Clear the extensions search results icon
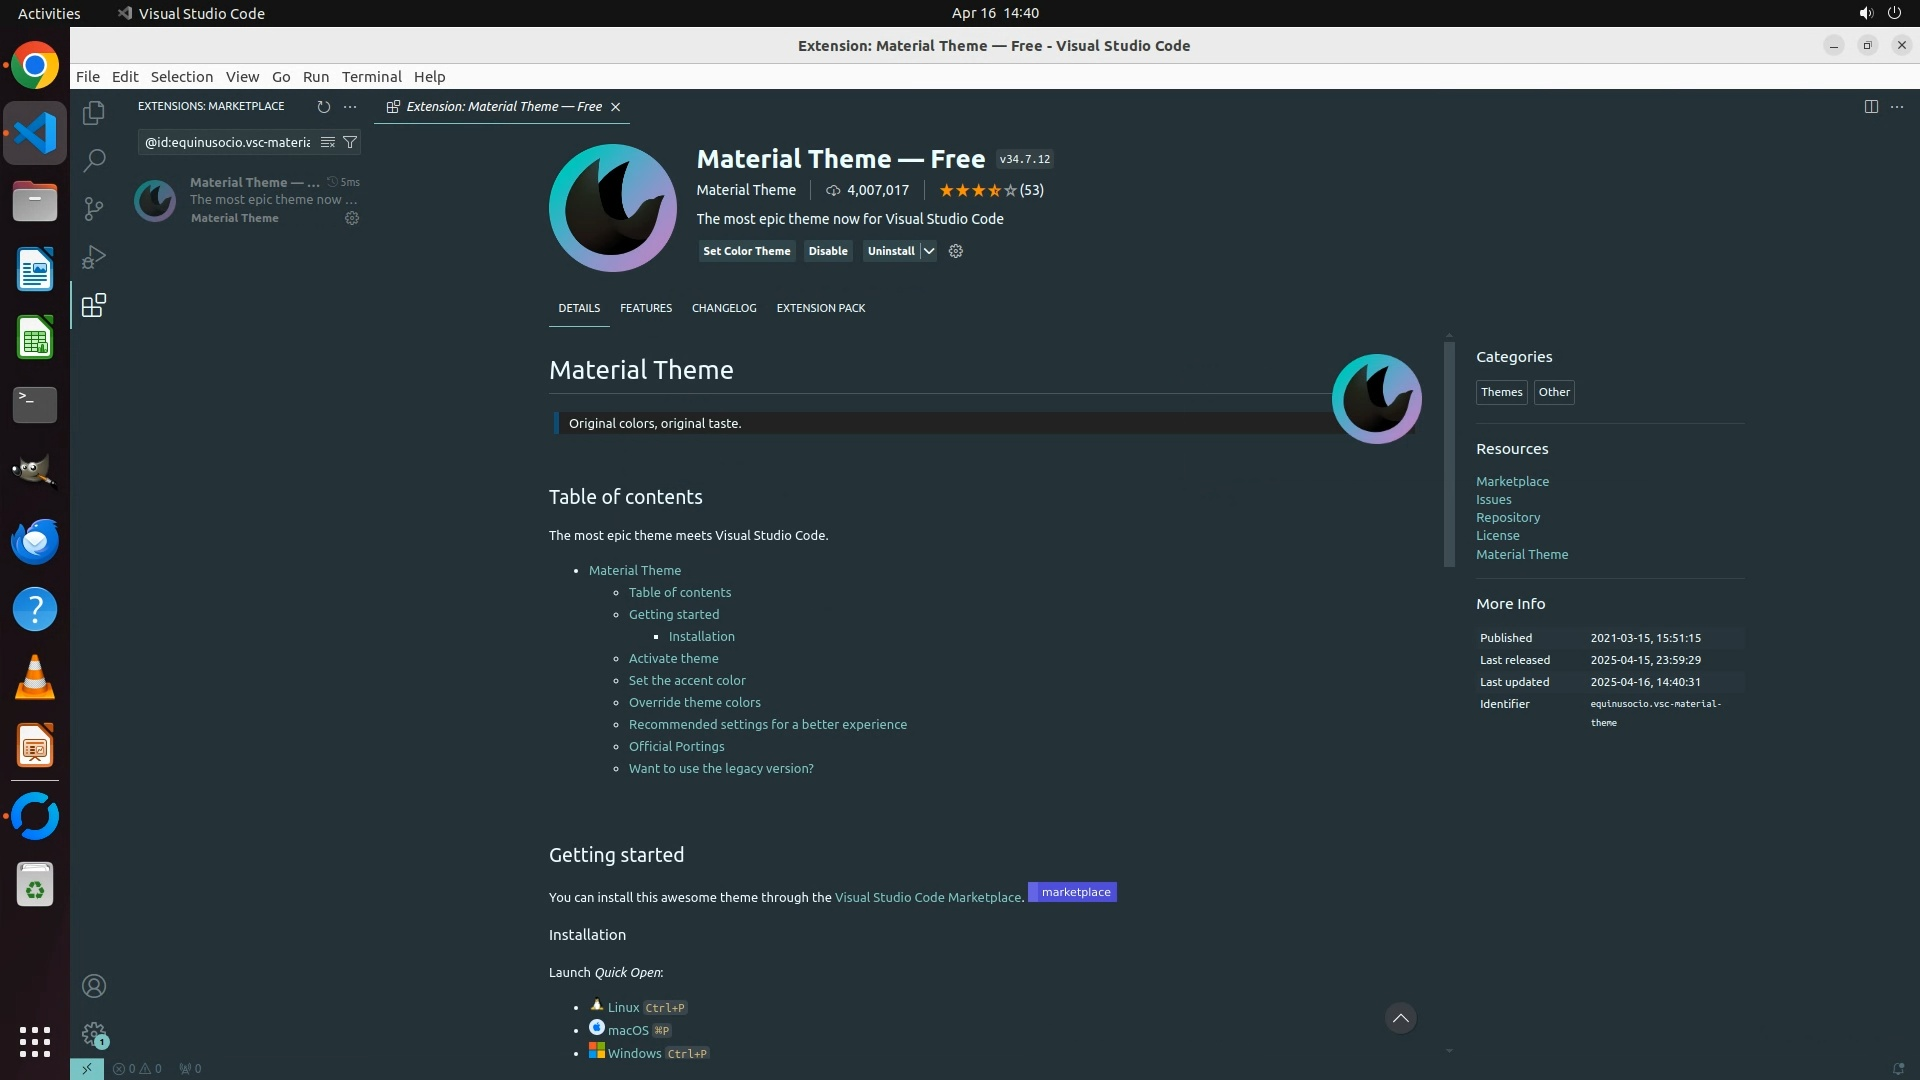The height and width of the screenshot is (1080, 1920). pos(327,142)
